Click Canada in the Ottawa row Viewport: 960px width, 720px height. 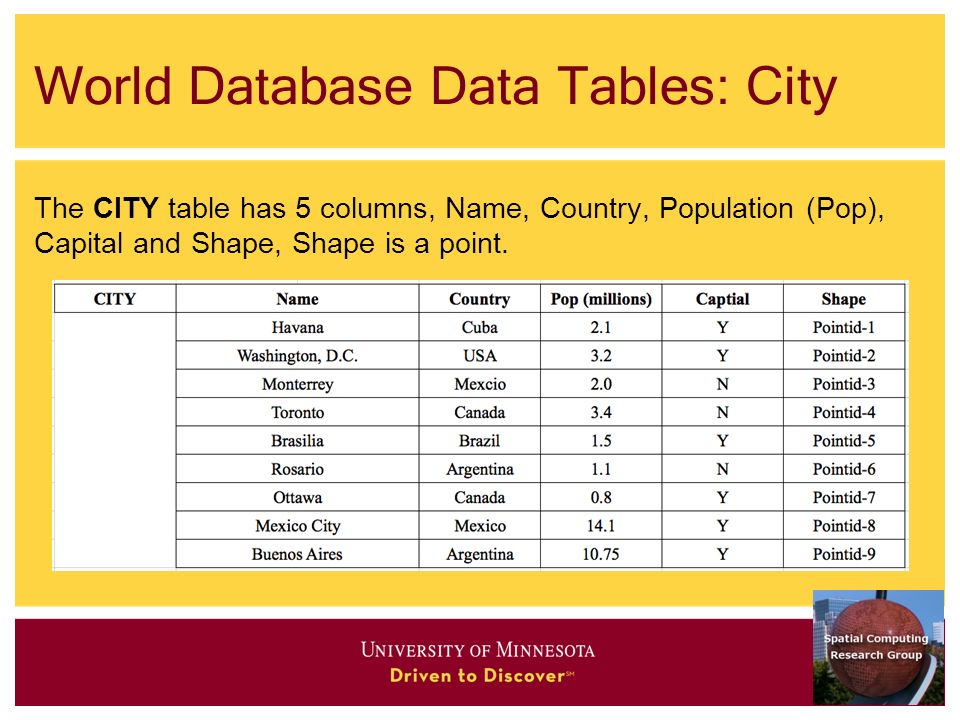pyautogui.click(x=479, y=497)
